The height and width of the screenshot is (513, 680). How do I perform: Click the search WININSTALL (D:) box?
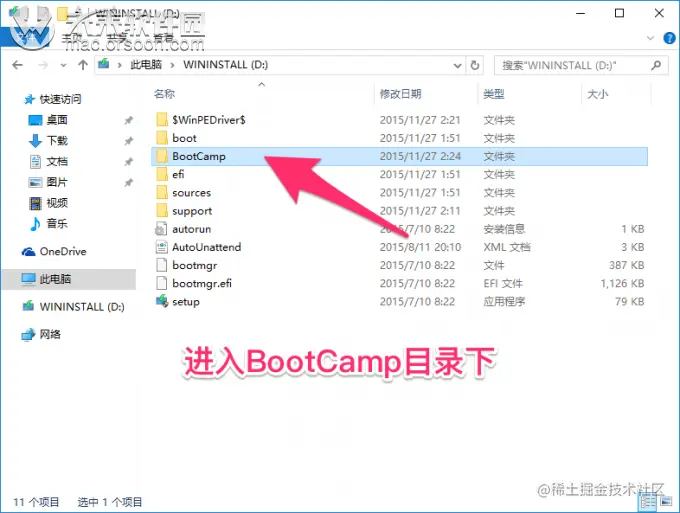[581, 65]
